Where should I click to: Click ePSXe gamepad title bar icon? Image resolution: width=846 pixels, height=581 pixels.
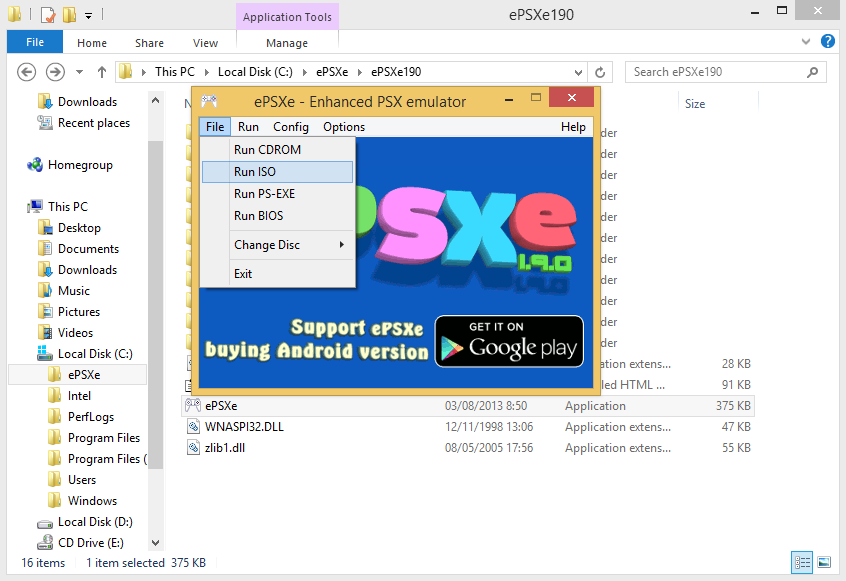pos(209,101)
